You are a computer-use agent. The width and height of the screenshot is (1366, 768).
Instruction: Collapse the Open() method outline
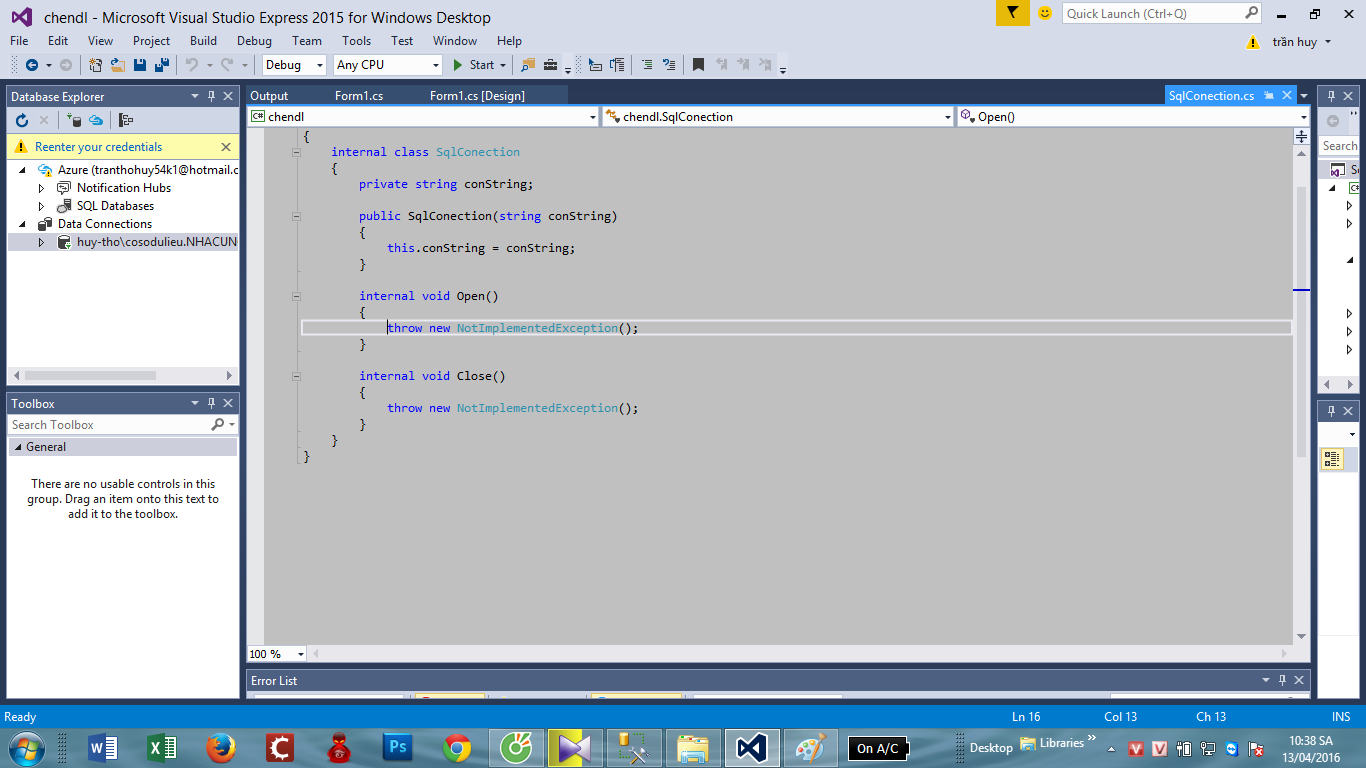tap(296, 296)
